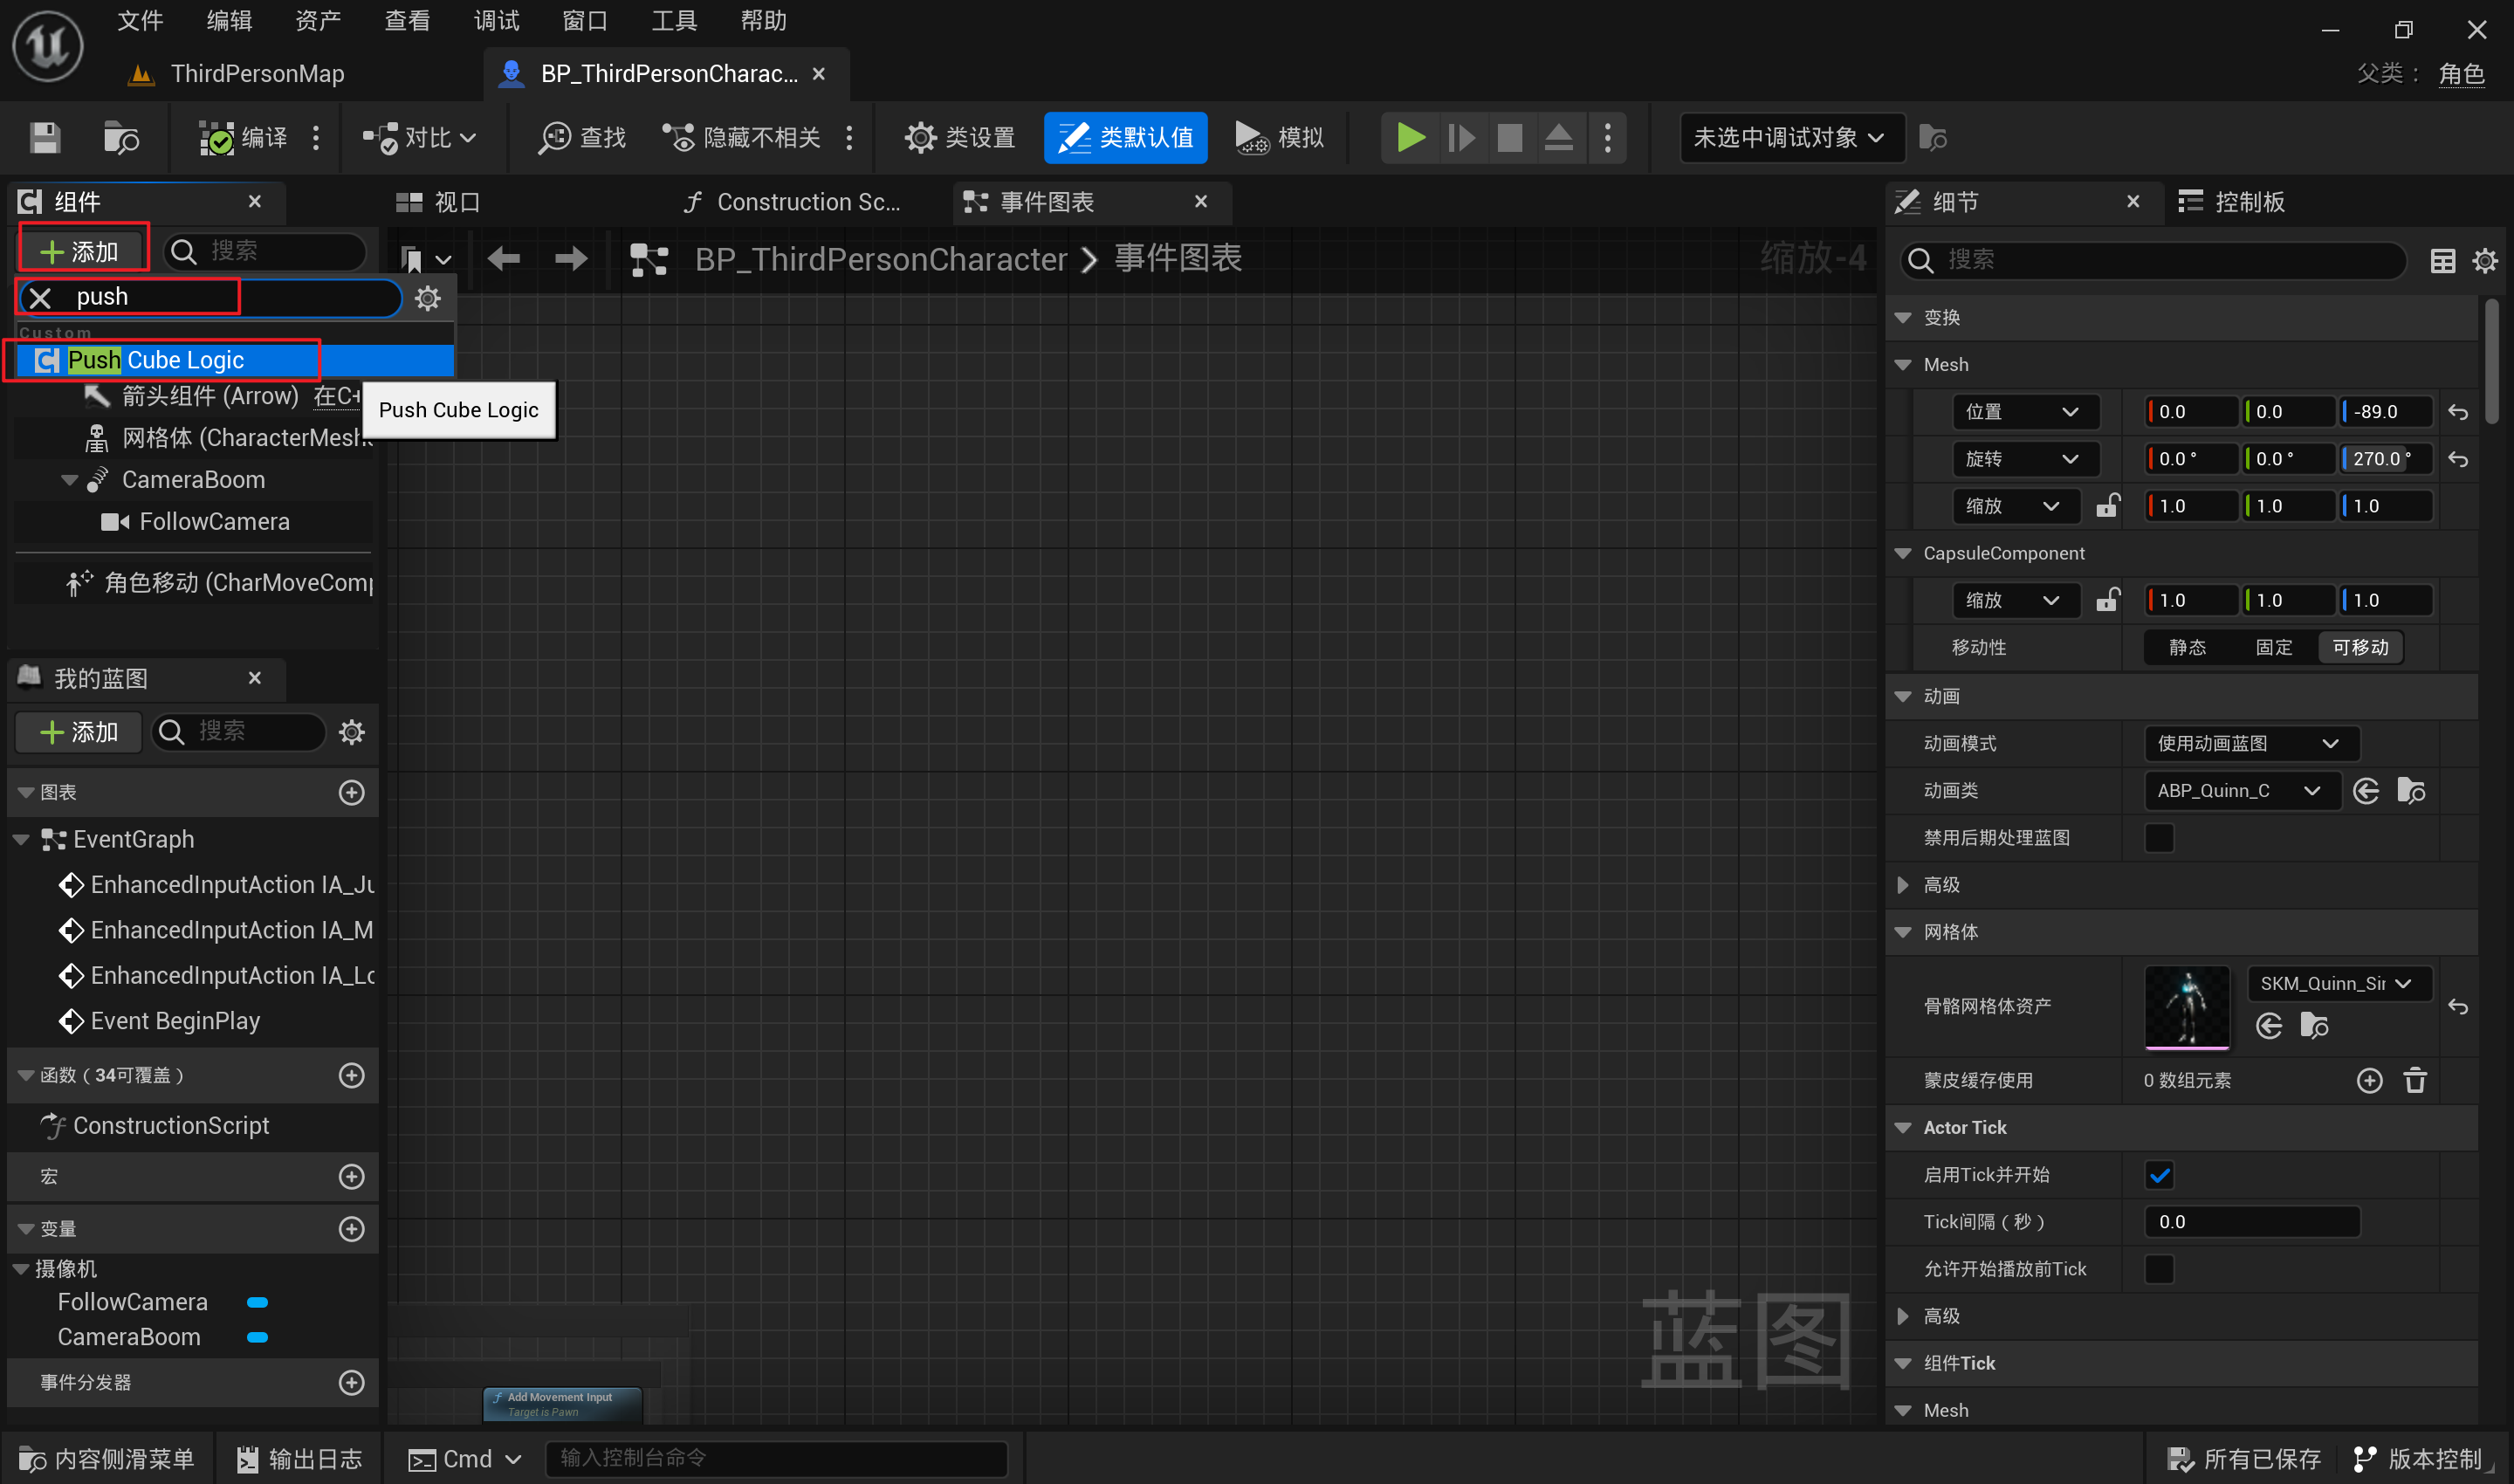Toggle 启用Tick并开始 checkbox
Viewport: 2514px width, 1484px height.
tap(2159, 1175)
